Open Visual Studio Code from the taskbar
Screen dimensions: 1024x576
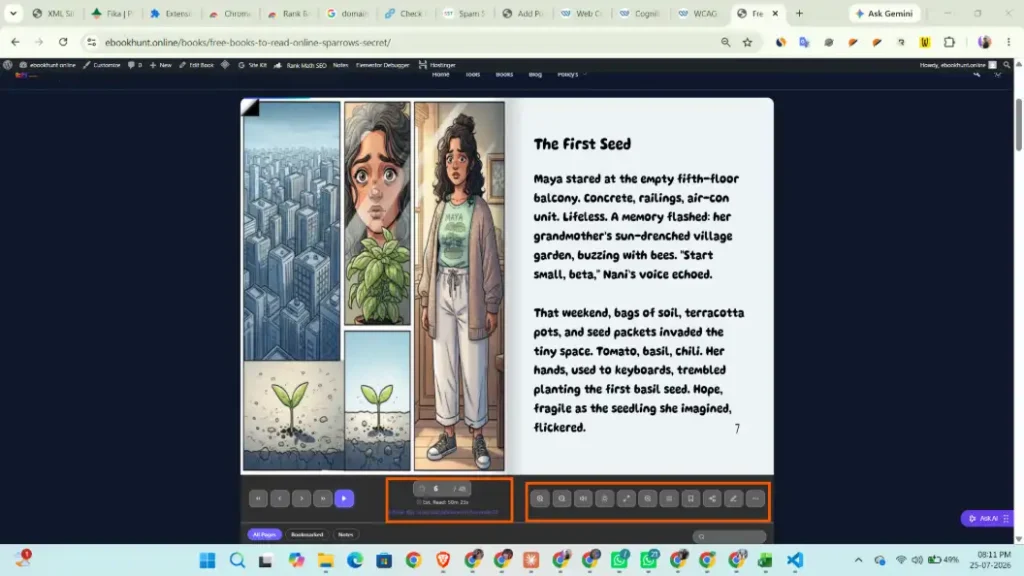pyautogui.click(x=795, y=560)
